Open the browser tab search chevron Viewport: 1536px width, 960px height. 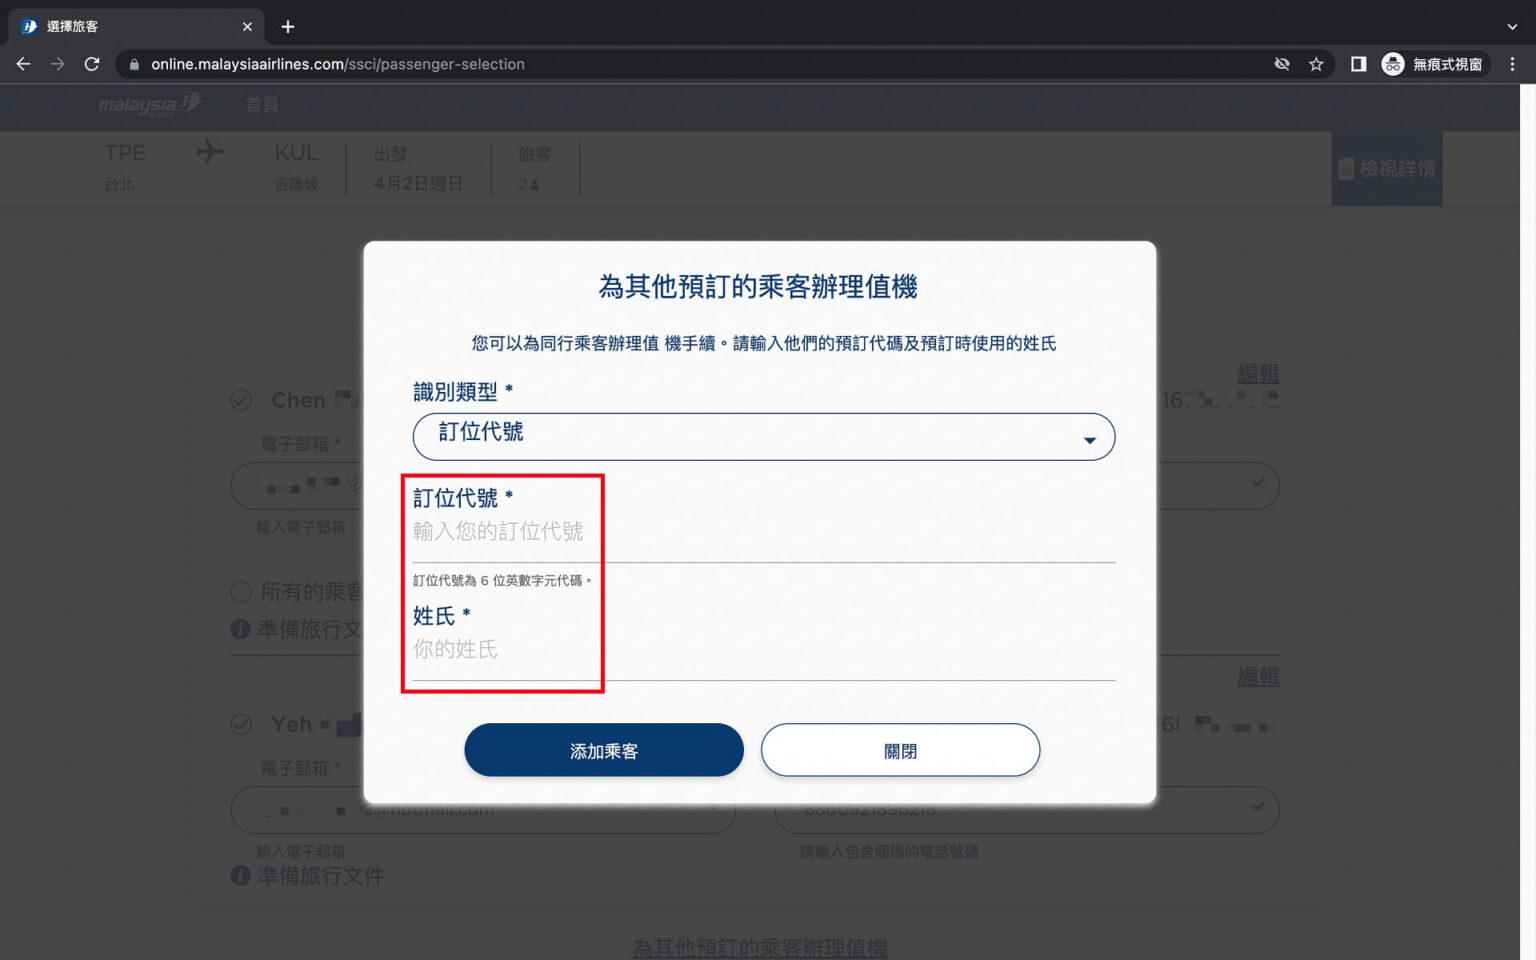[x=1510, y=26]
